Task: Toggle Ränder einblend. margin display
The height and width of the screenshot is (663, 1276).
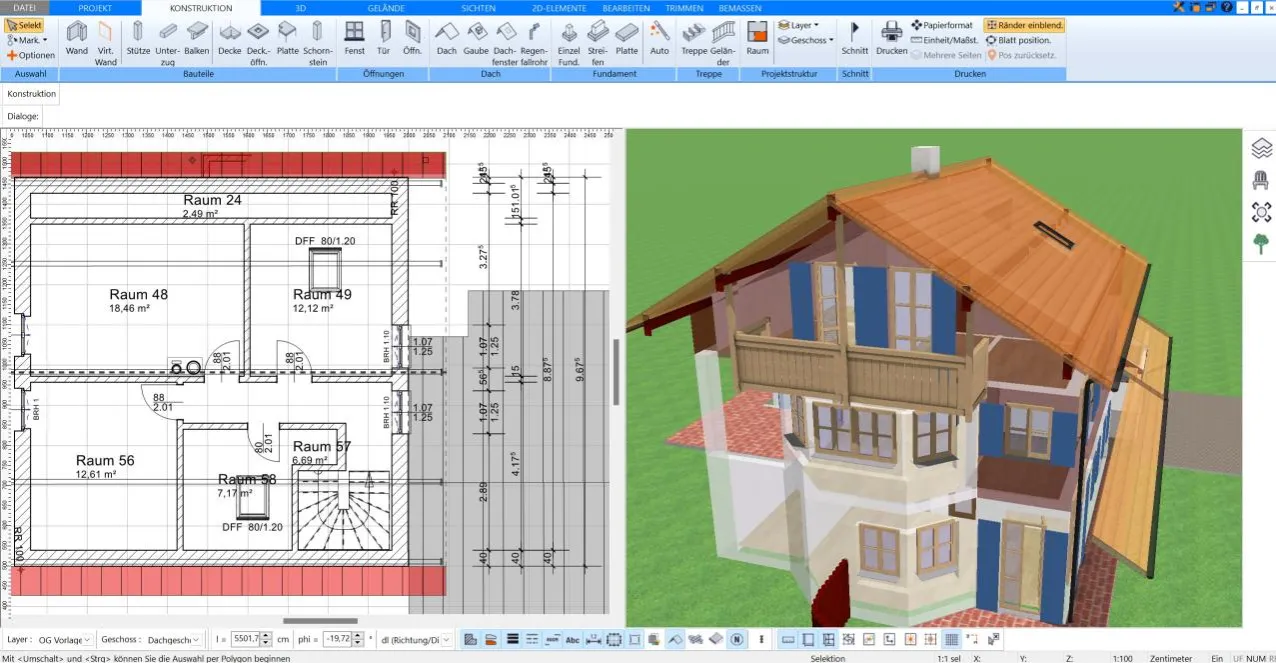Action: 1024,25
